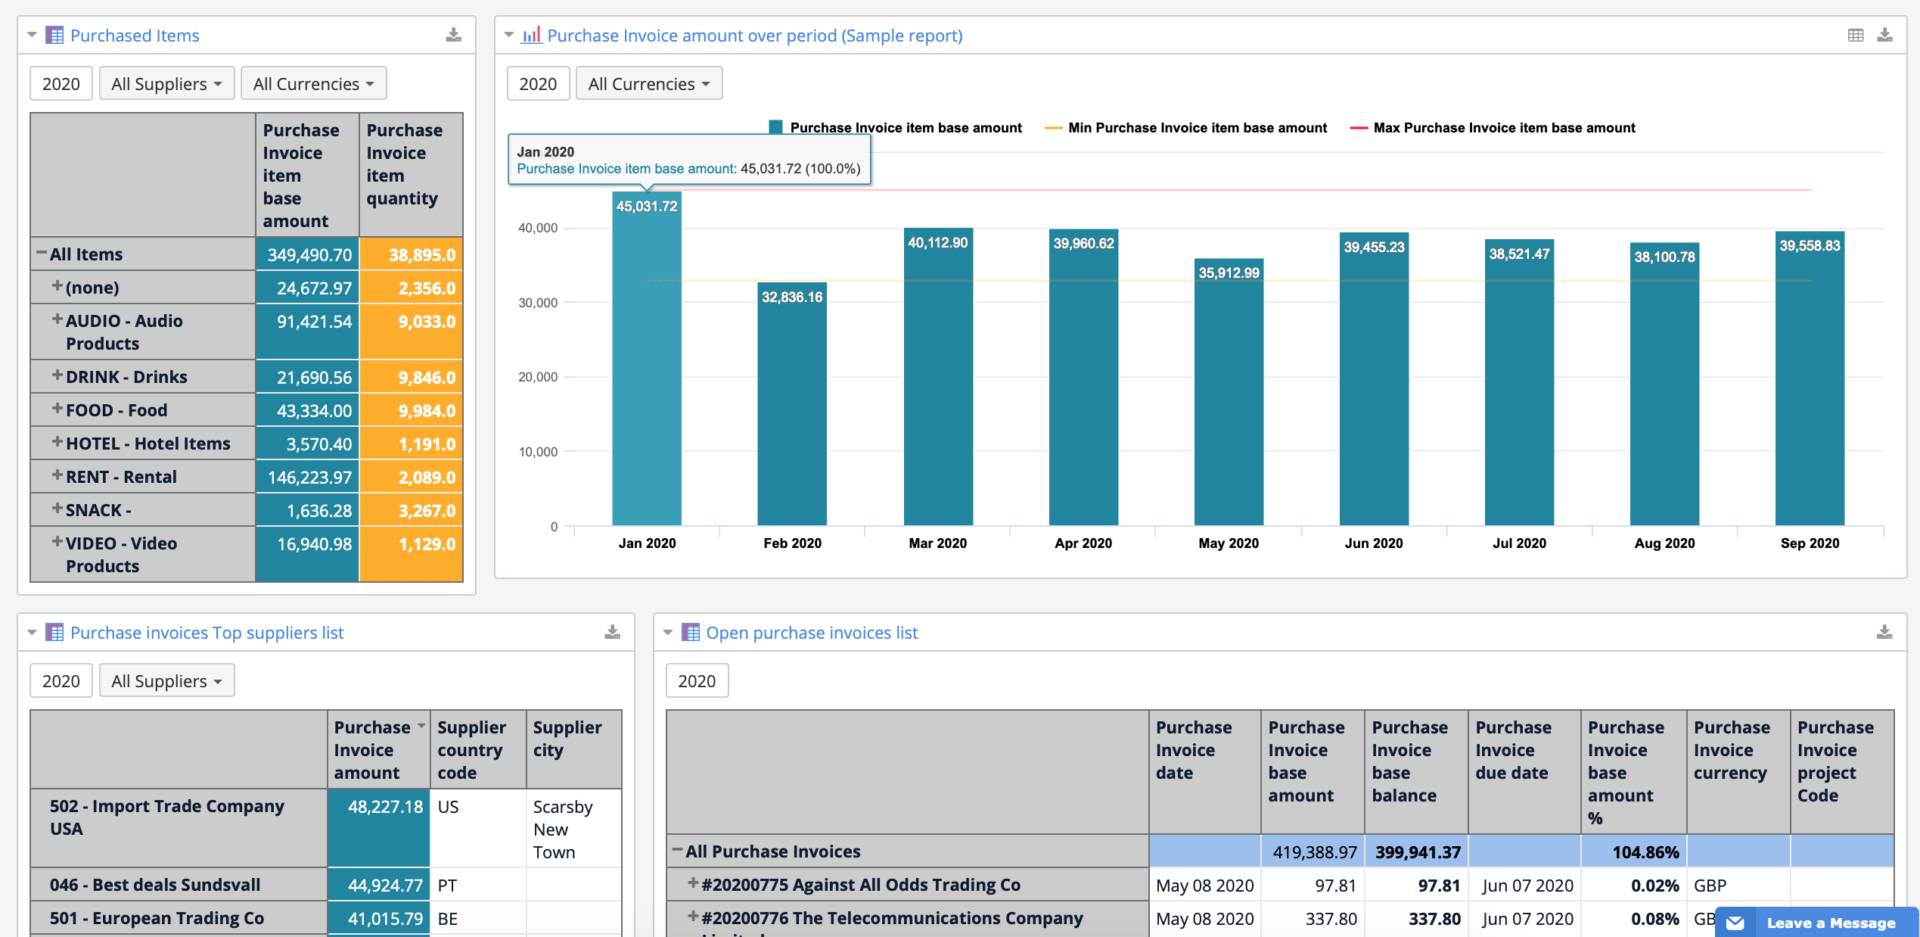The width and height of the screenshot is (1920, 937).
Task: Click the bar chart icon beside the sample report title
Action: click(x=531, y=34)
